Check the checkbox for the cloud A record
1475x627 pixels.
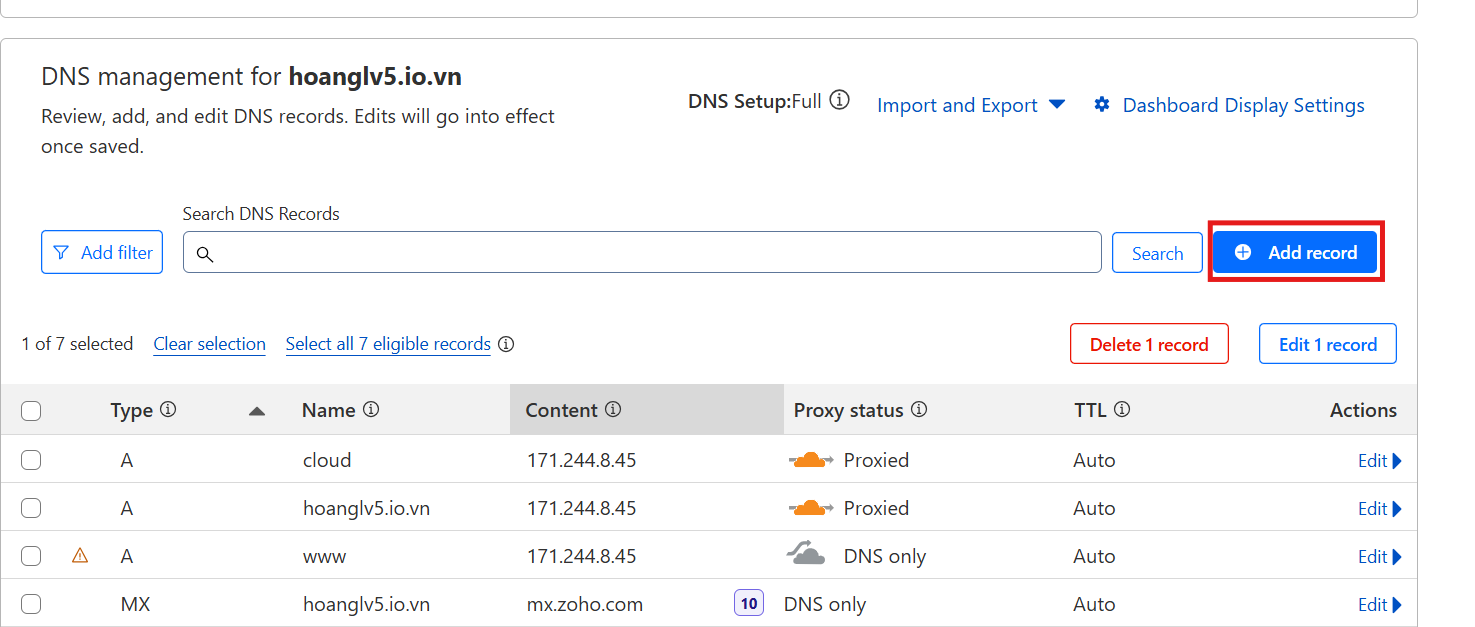(31, 460)
